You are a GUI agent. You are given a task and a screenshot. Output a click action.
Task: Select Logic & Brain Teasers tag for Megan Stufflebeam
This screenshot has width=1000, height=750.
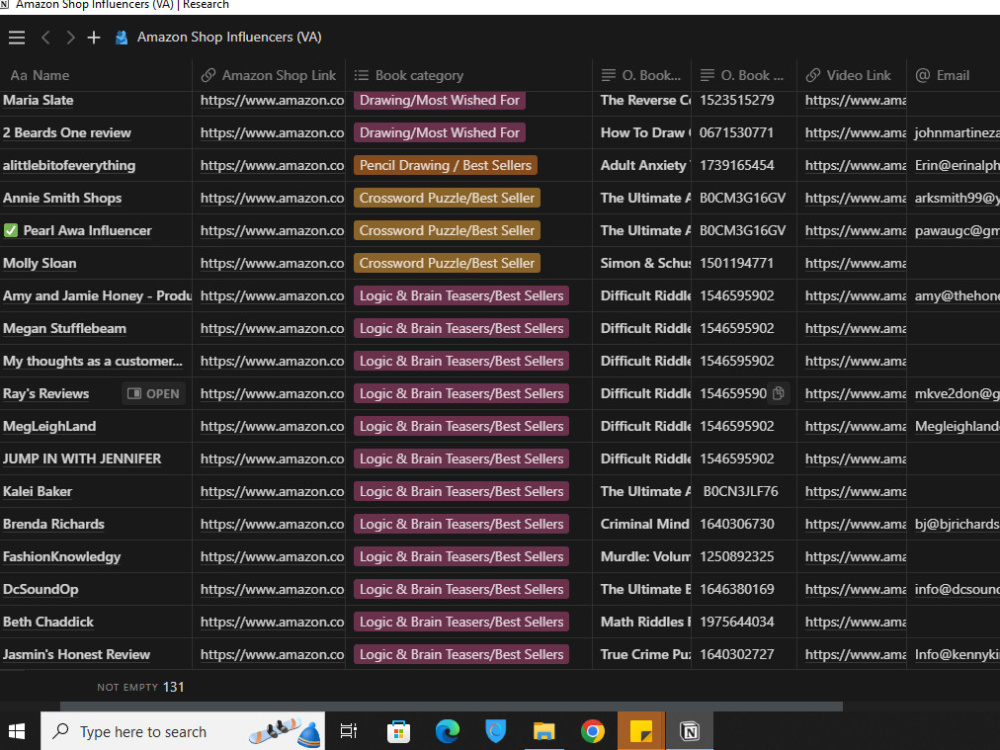pos(461,328)
